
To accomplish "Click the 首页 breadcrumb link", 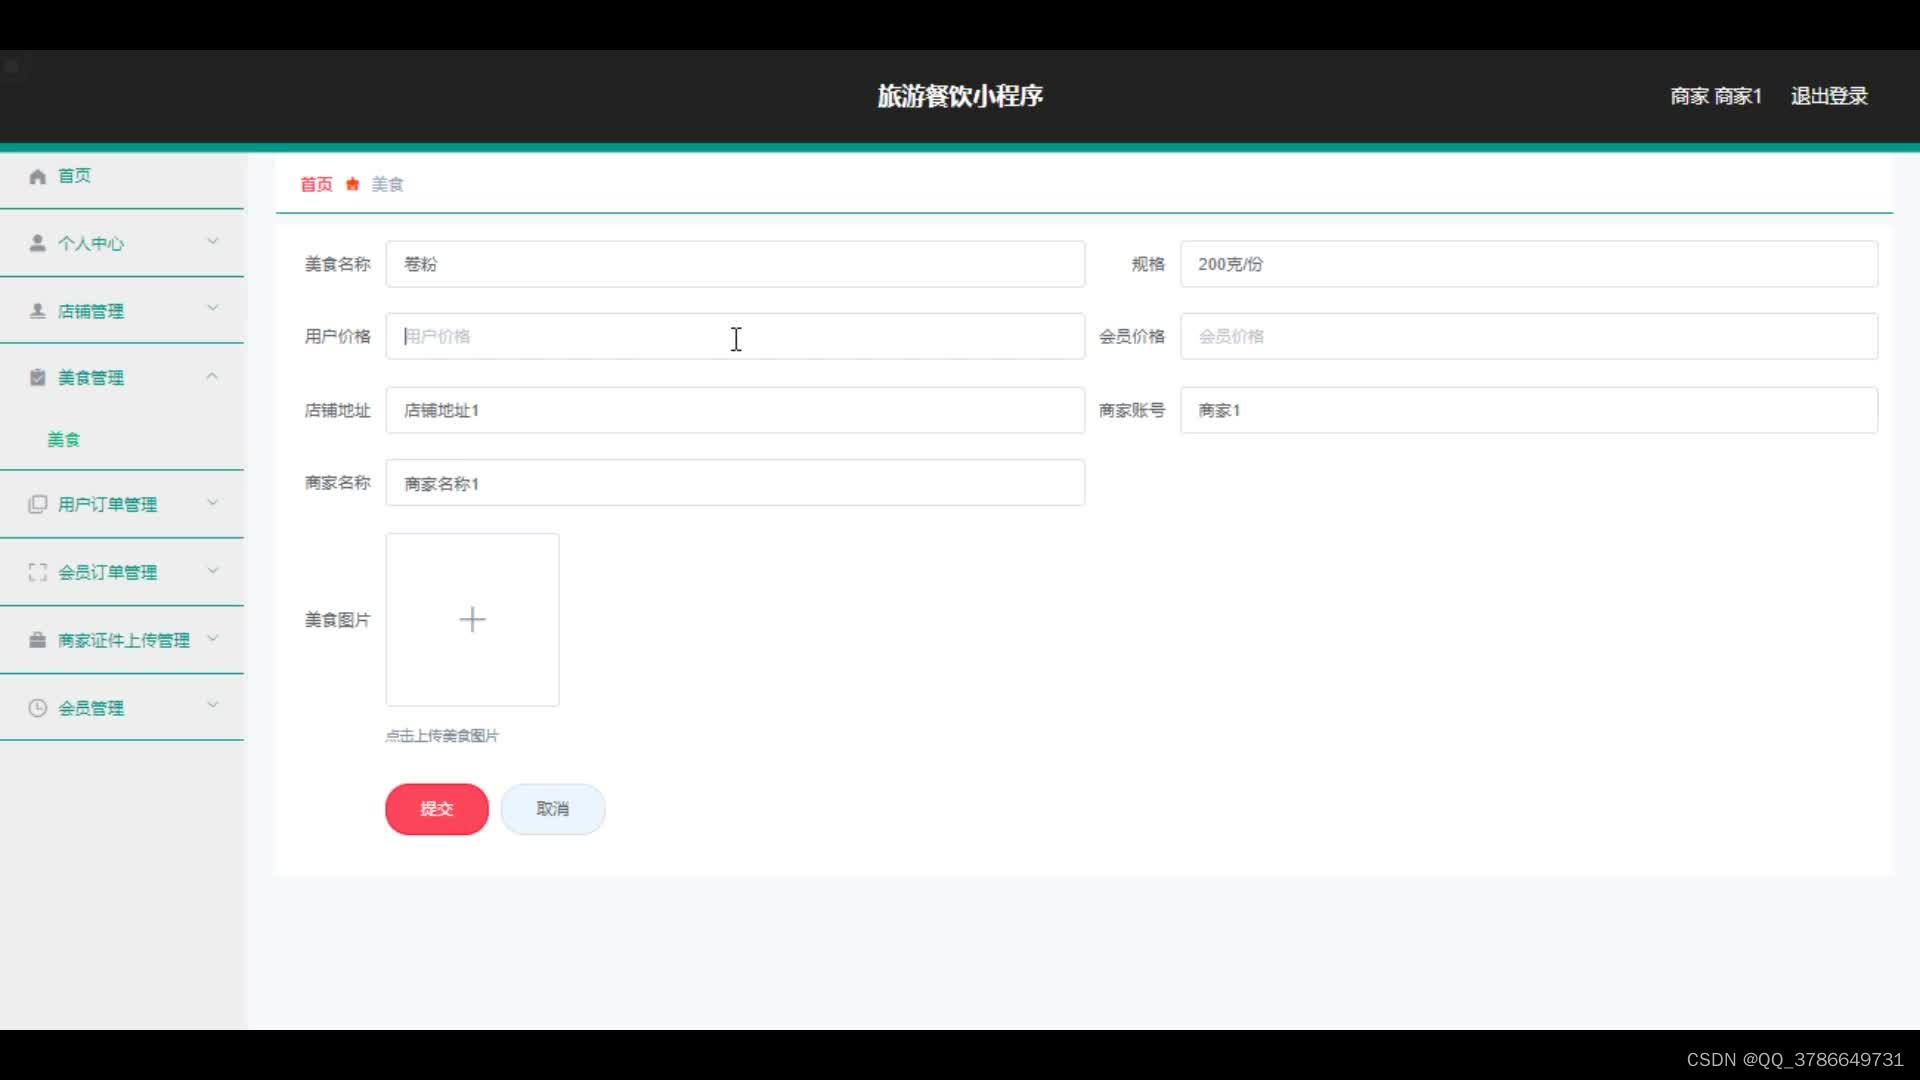I will (x=316, y=184).
